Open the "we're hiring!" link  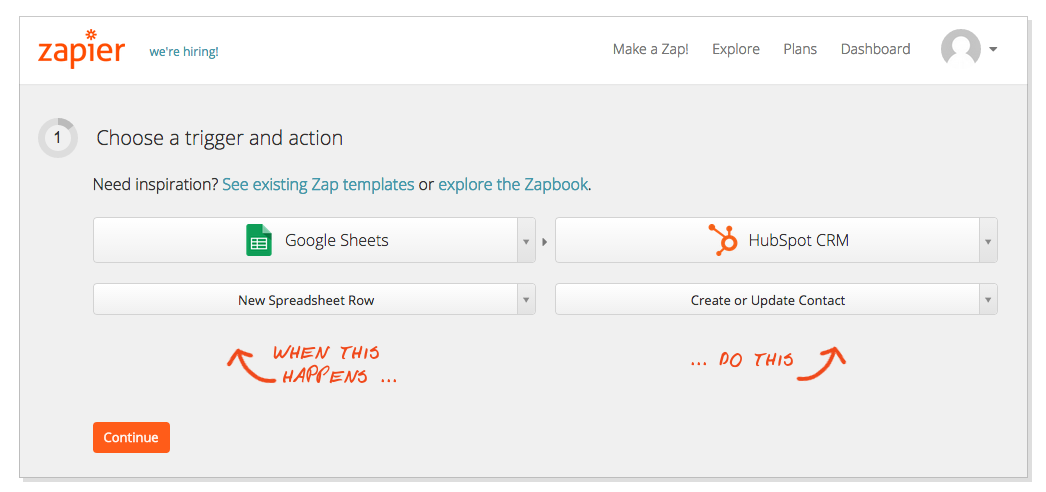tap(183, 51)
